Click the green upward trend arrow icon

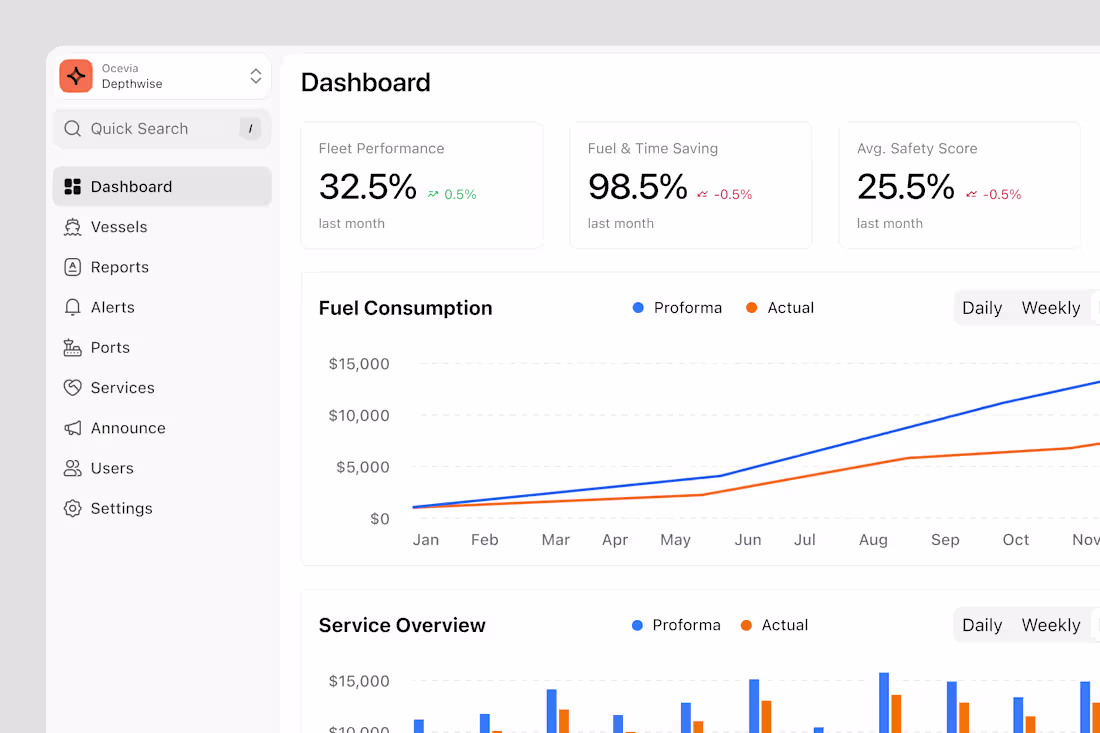click(433, 194)
